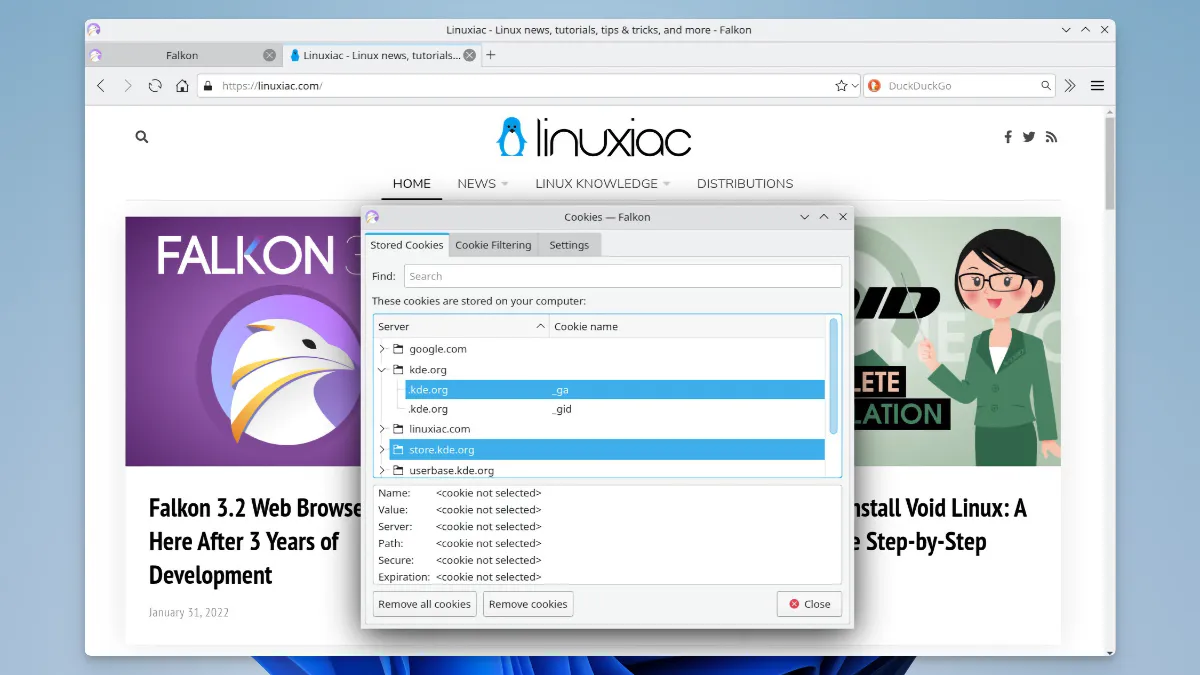
Task: Expand the store.kde.org cookie folder
Action: click(382, 450)
